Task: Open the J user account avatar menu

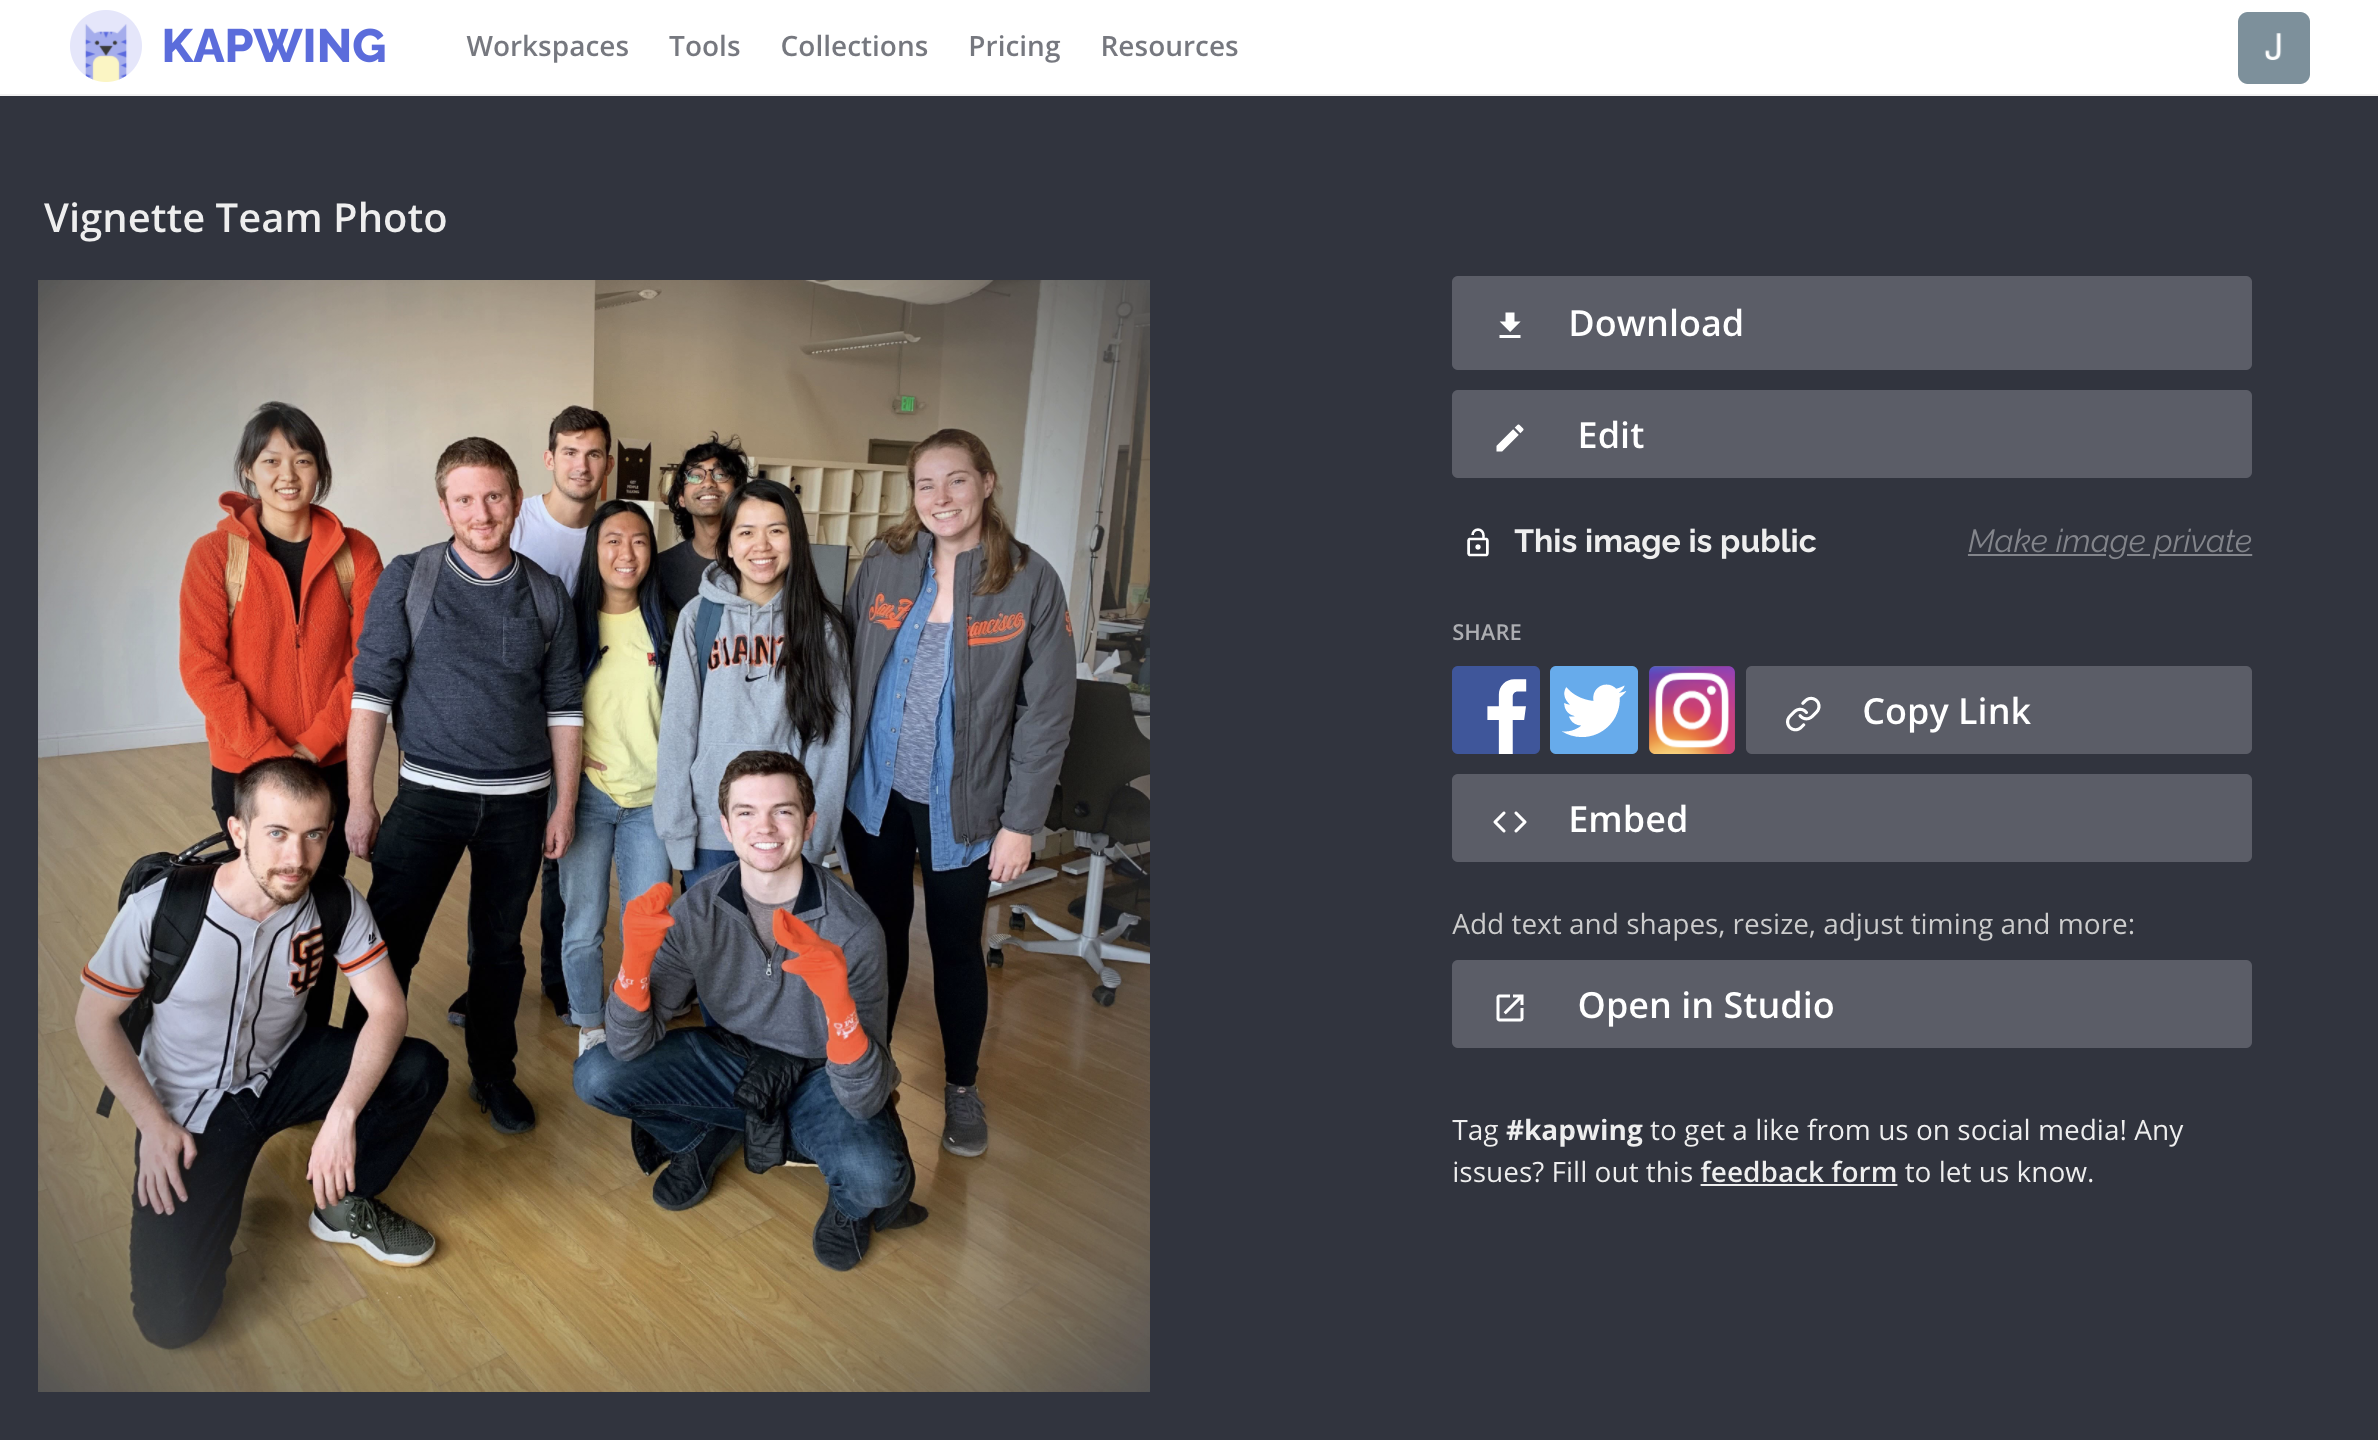Action: (x=2273, y=47)
